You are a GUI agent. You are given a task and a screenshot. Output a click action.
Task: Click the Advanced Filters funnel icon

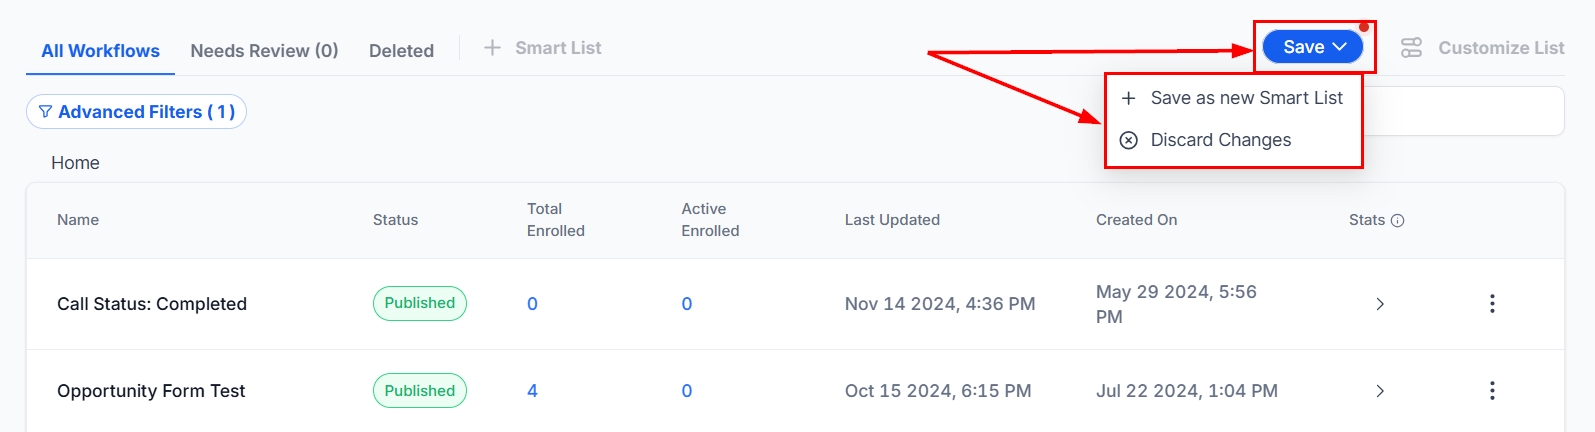(x=45, y=112)
